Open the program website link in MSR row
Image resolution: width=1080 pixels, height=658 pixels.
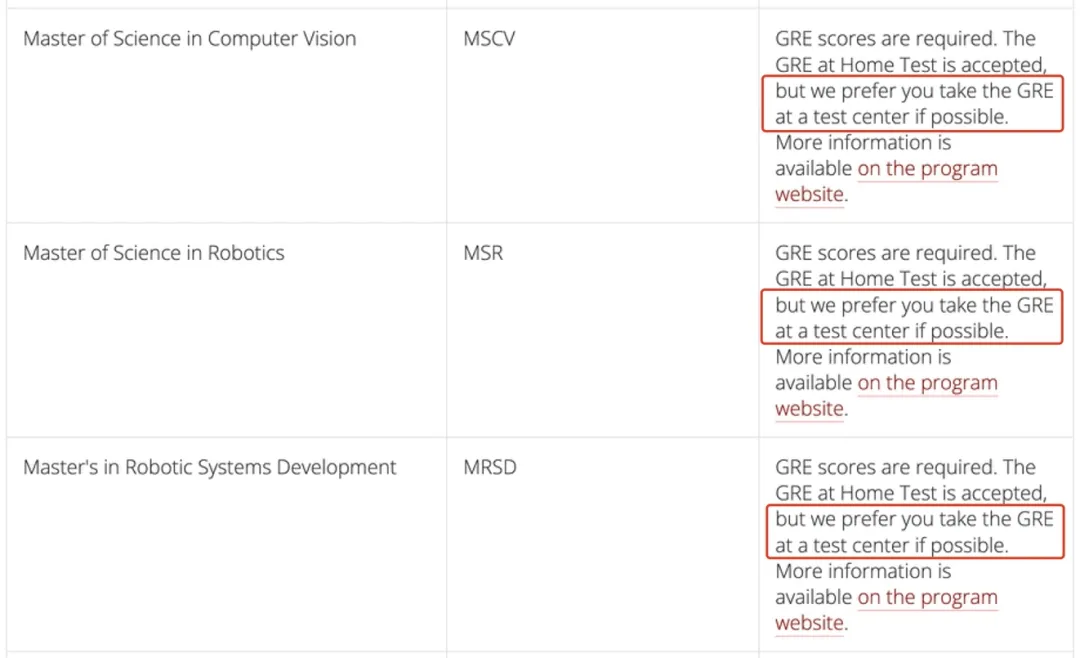coord(927,383)
